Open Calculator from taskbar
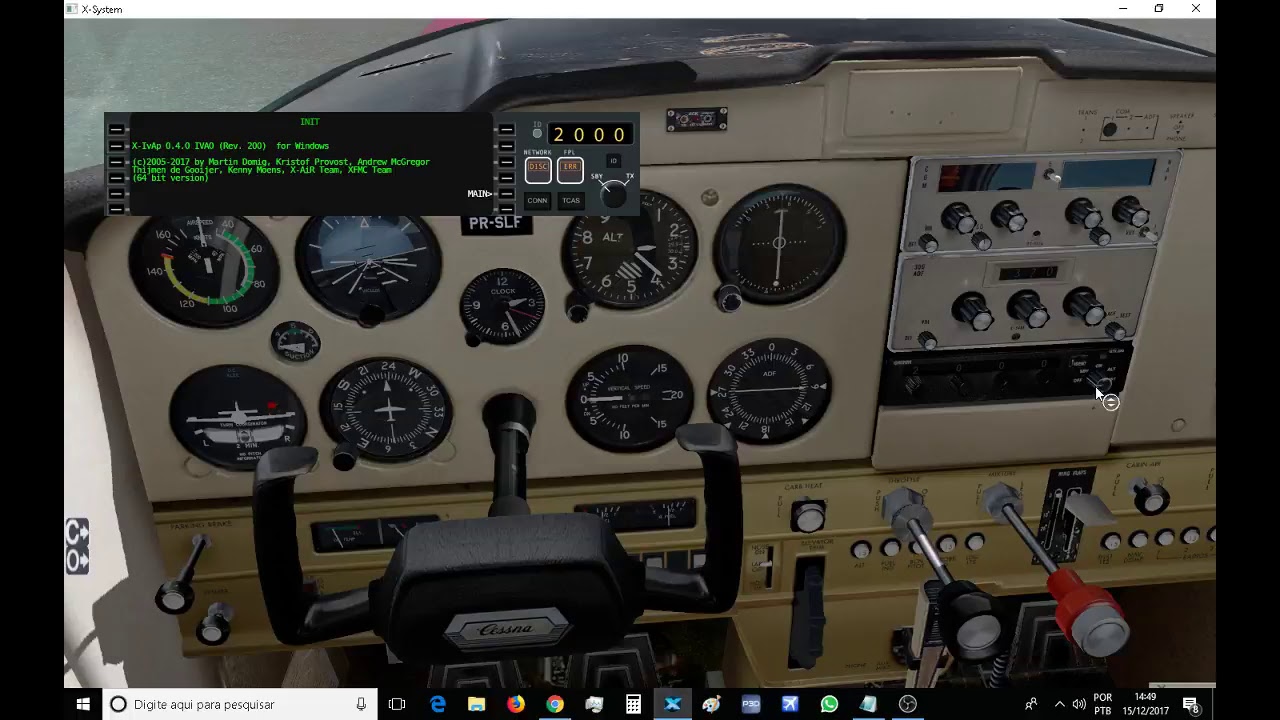Viewport: 1280px width, 720px height. (x=633, y=704)
